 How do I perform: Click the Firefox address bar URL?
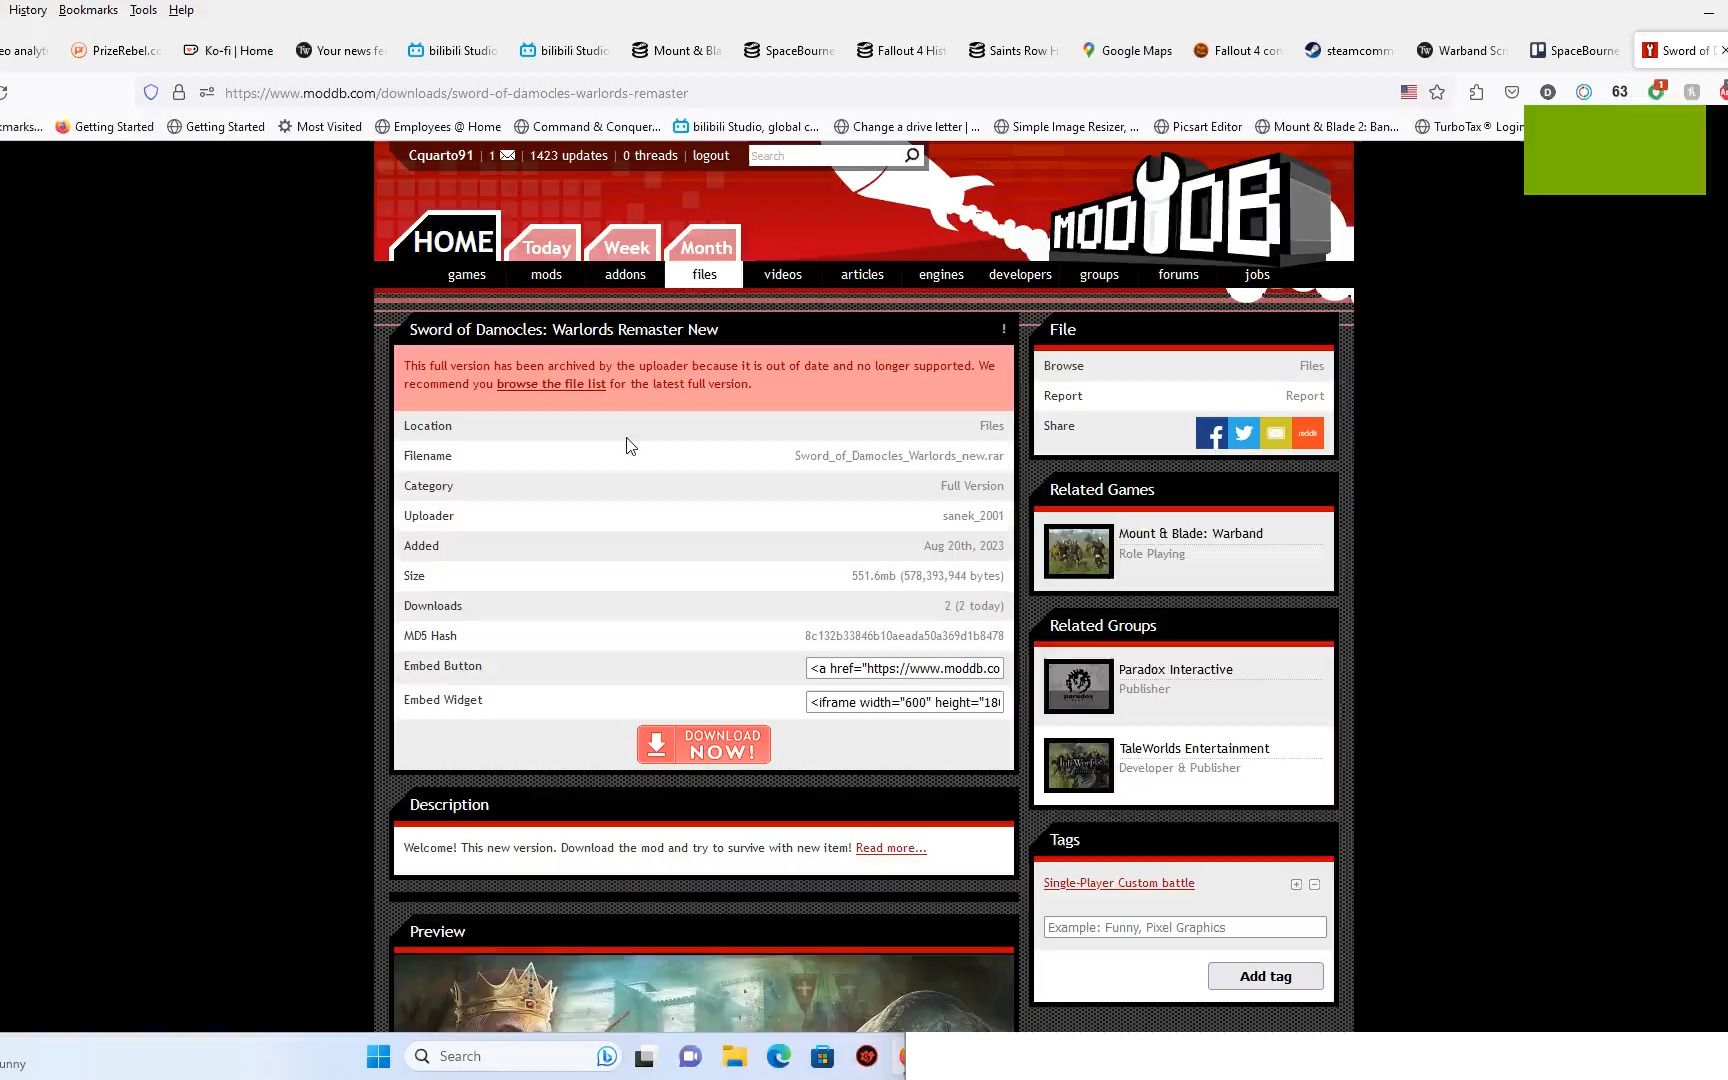pos(456,93)
